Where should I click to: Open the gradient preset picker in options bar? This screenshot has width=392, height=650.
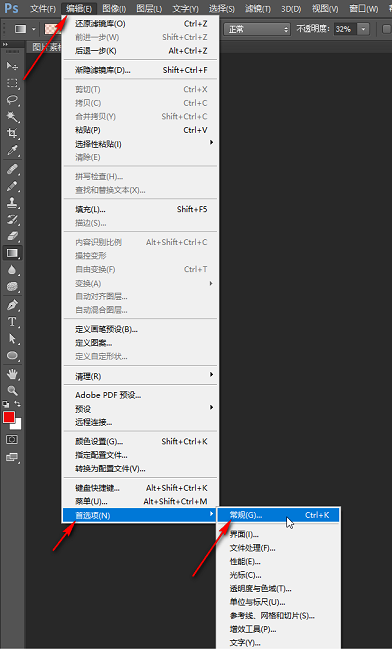click(53, 29)
